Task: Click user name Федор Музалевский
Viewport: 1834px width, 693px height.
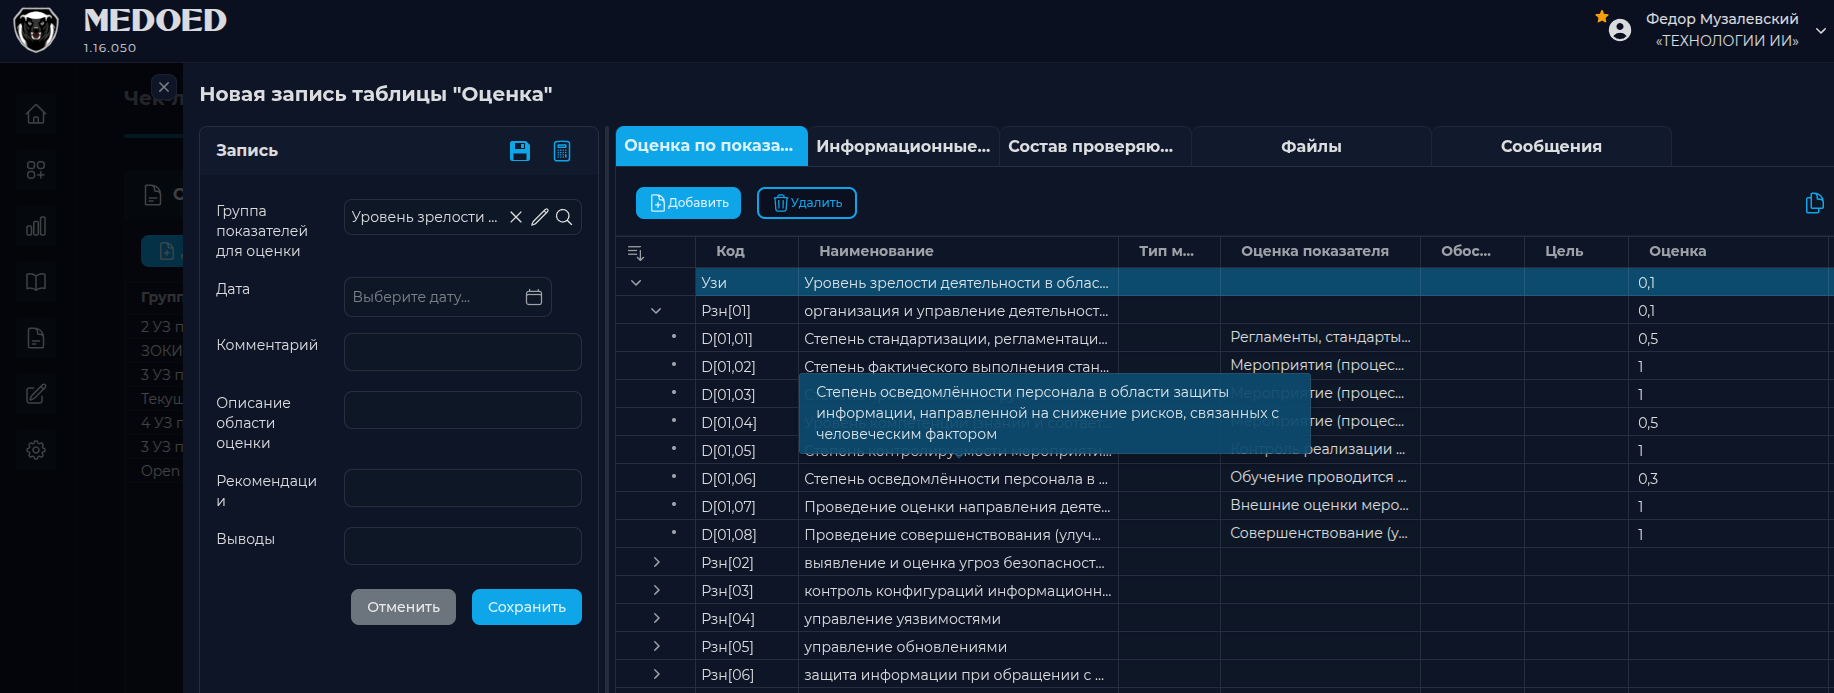Action: [1722, 19]
